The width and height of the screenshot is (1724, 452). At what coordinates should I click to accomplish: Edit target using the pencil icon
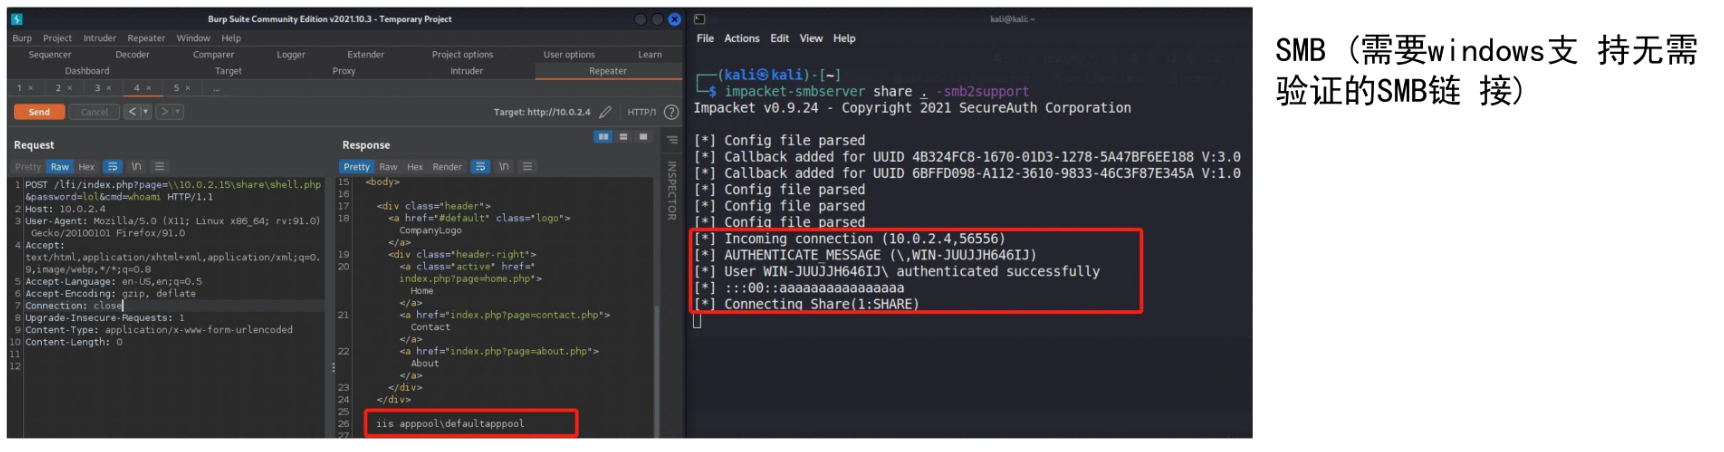click(605, 112)
